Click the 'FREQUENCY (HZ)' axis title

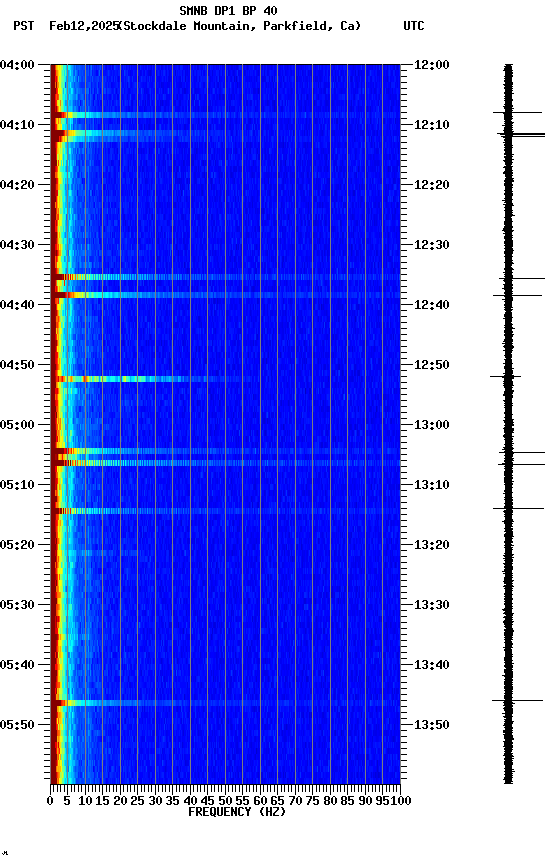click(x=237, y=813)
